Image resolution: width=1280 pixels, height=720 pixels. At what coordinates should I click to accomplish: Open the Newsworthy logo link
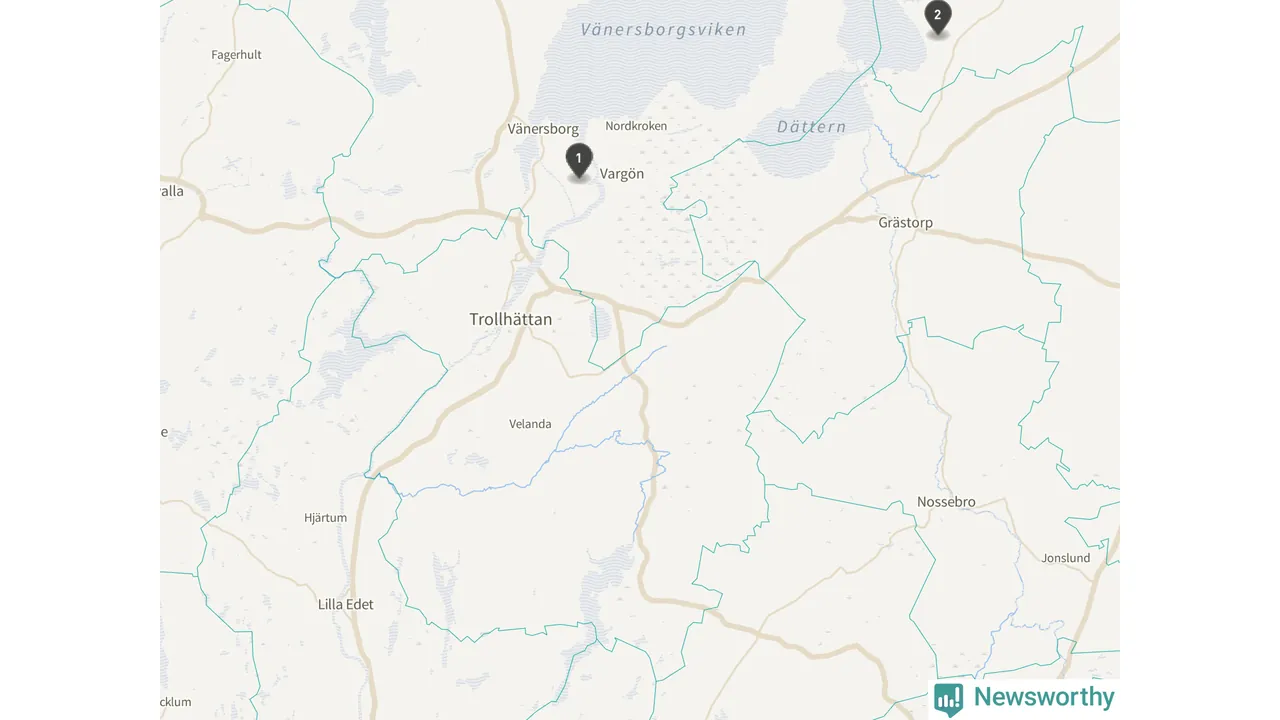click(1024, 698)
